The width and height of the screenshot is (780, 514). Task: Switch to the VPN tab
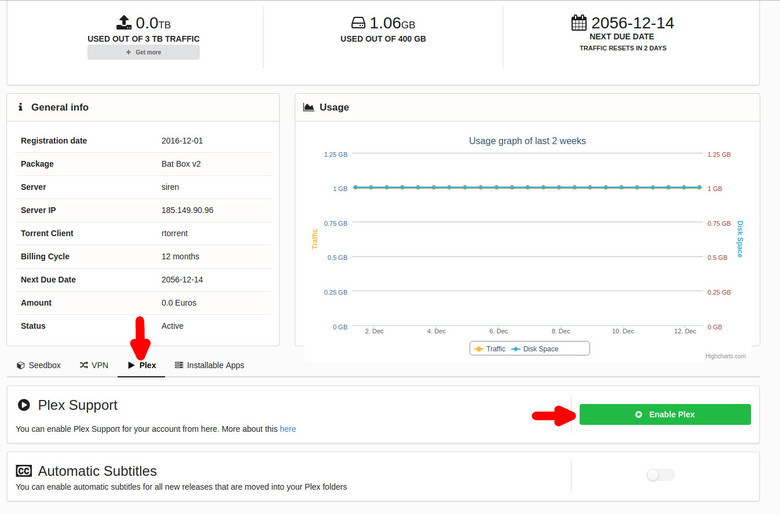click(94, 365)
